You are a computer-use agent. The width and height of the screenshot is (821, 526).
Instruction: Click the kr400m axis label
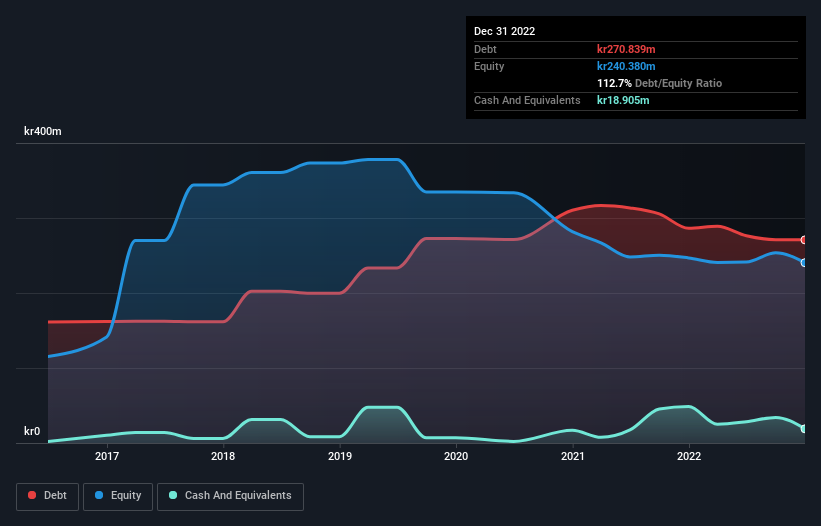tap(43, 131)
